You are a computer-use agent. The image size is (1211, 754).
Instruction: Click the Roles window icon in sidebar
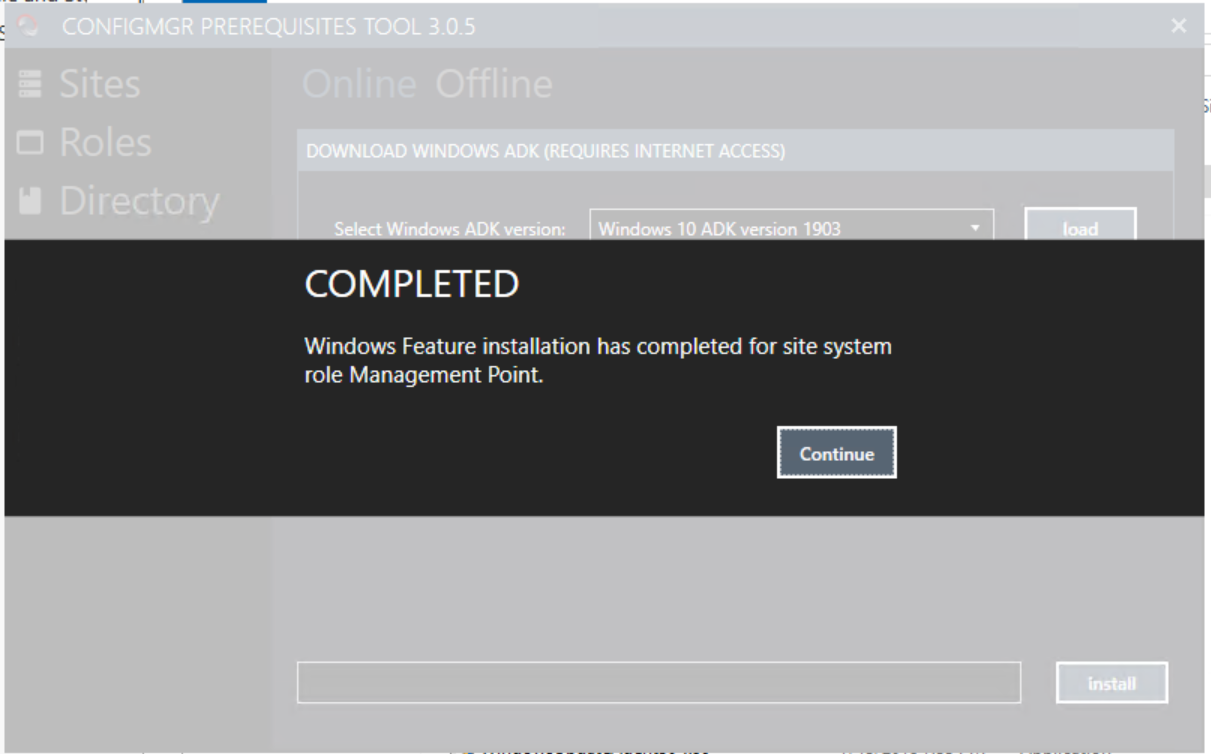tap(30, 143)
